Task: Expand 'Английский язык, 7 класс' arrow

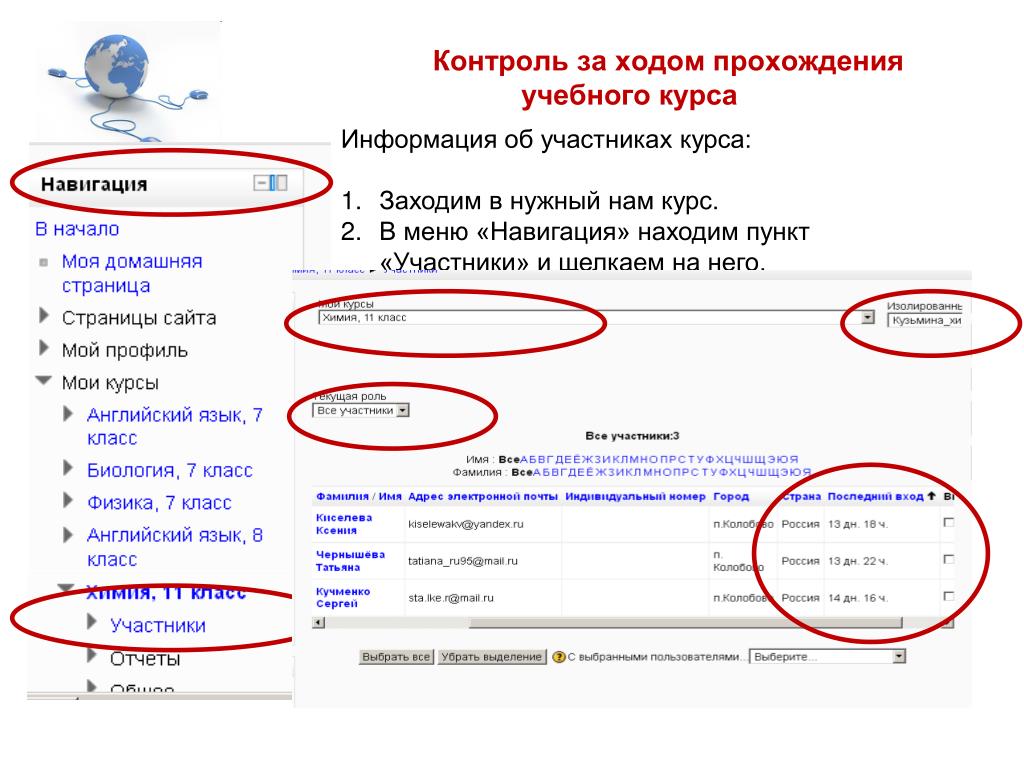Action: [x=68, y=413]
